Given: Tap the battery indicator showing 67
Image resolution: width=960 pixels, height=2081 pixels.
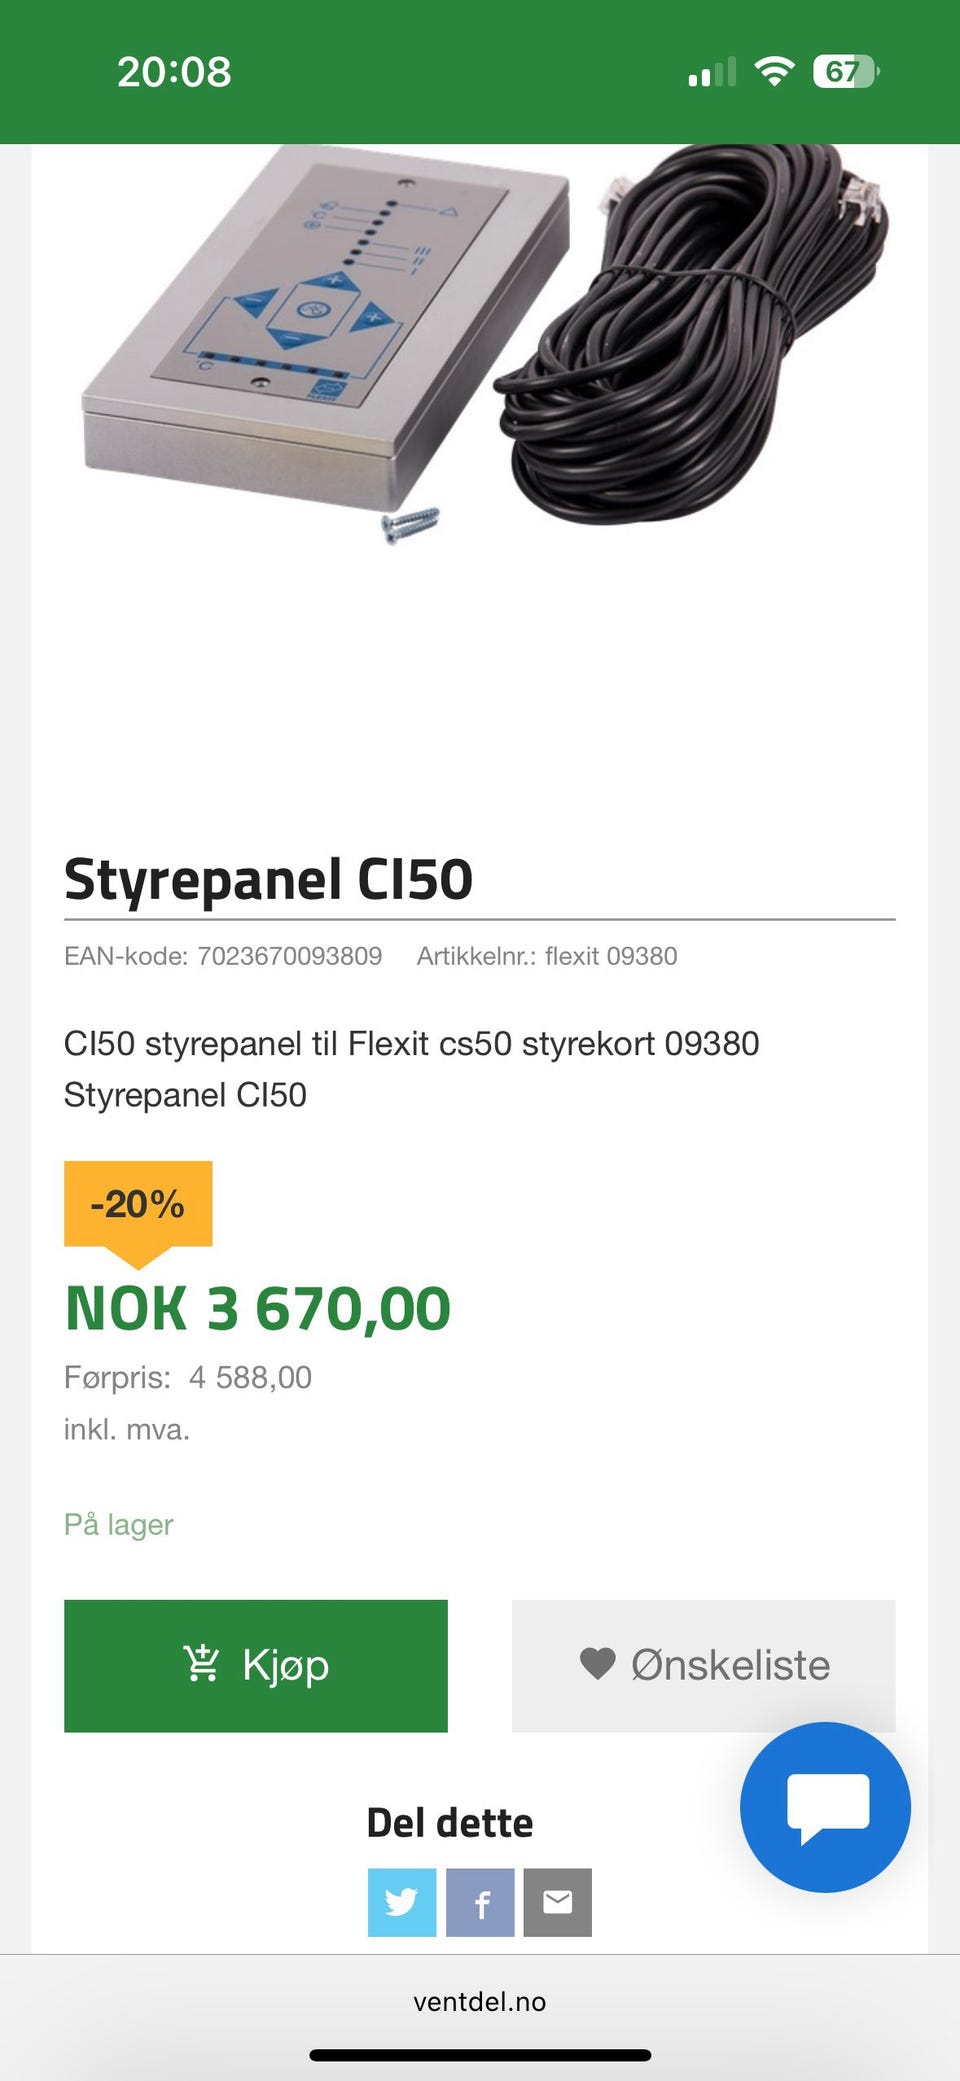Looking at the screenshot, I should tap(845, 71).
